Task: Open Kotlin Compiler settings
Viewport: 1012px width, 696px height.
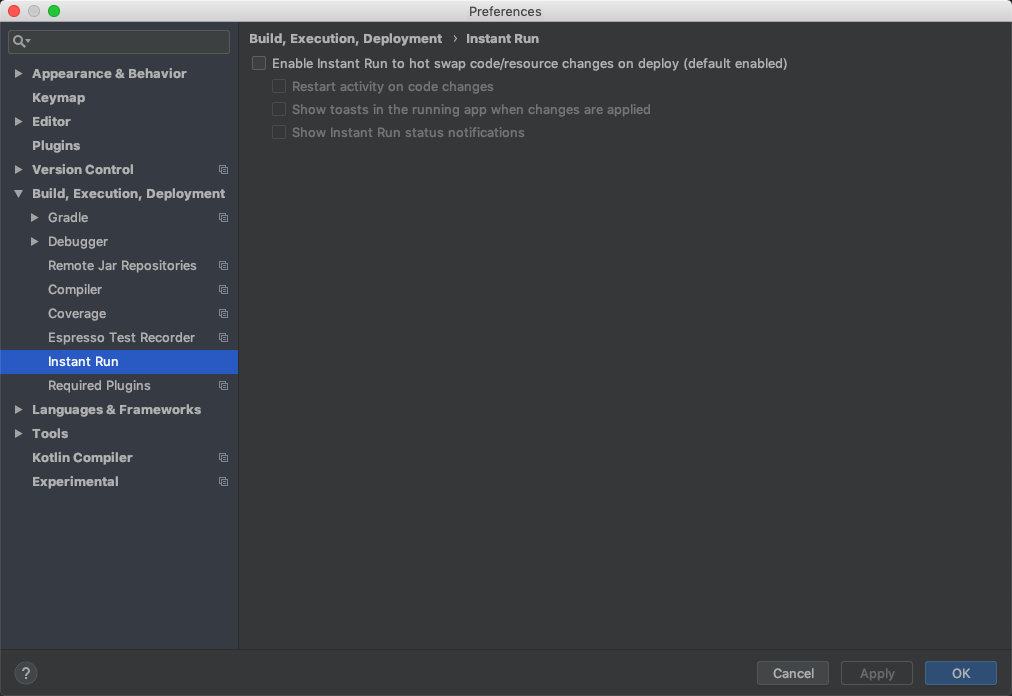Action: pos(83,458)
